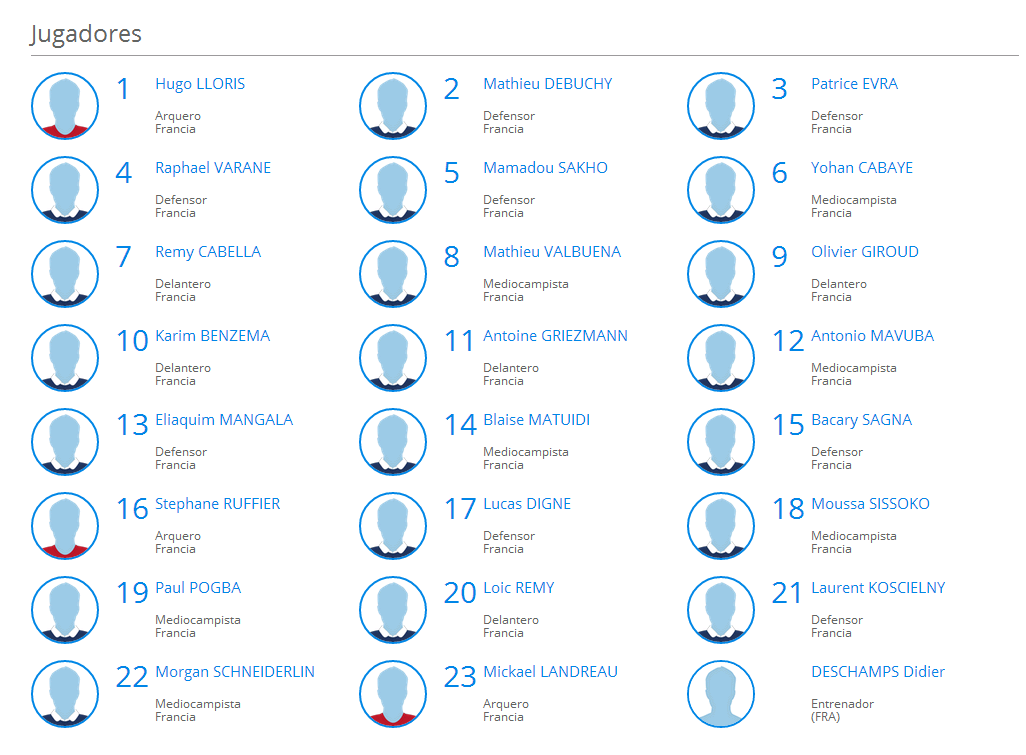The image size is (1026, 755).
Task: Click Antoine GRIEZMANN avatar icon
Action: coord(393,358)
